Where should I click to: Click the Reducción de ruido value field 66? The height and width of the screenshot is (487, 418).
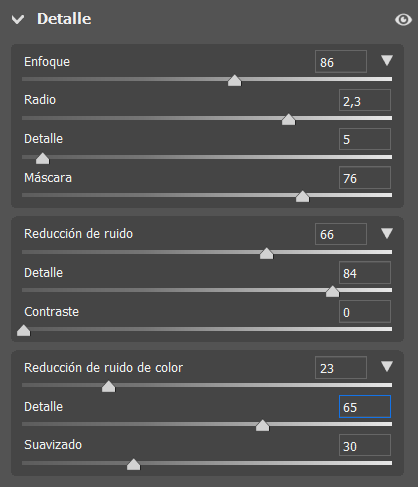341,234
